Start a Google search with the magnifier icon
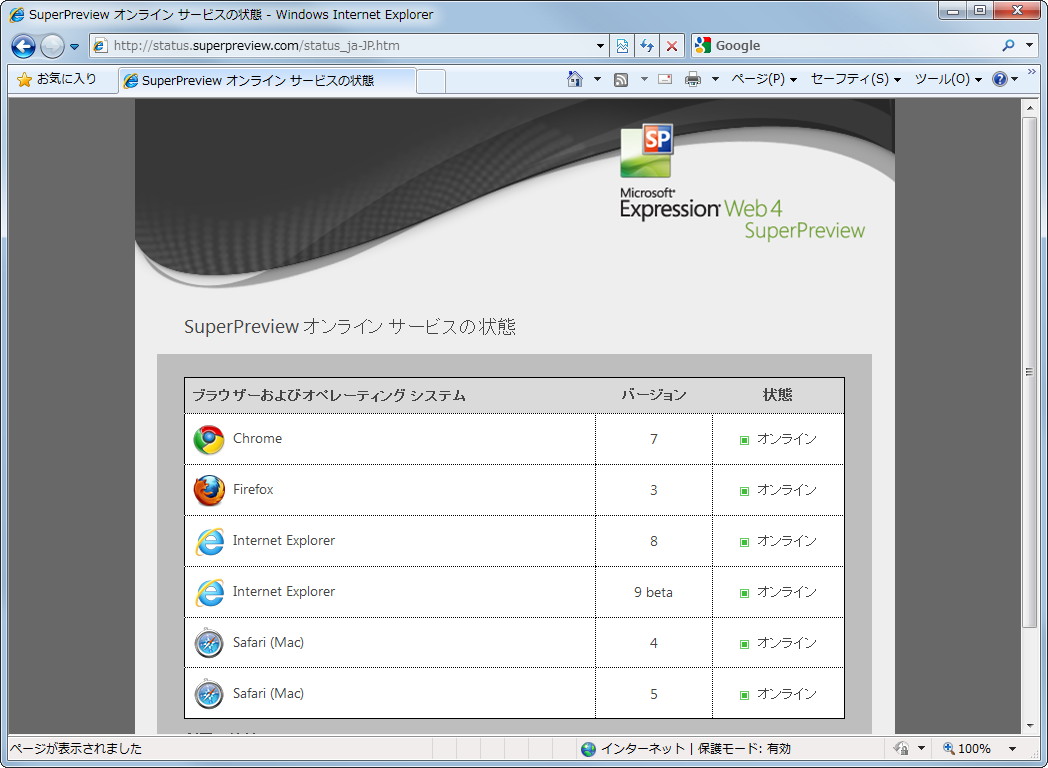Image resolution: width=1048 pixels, height=768 pixels. tap(1006, 45)
